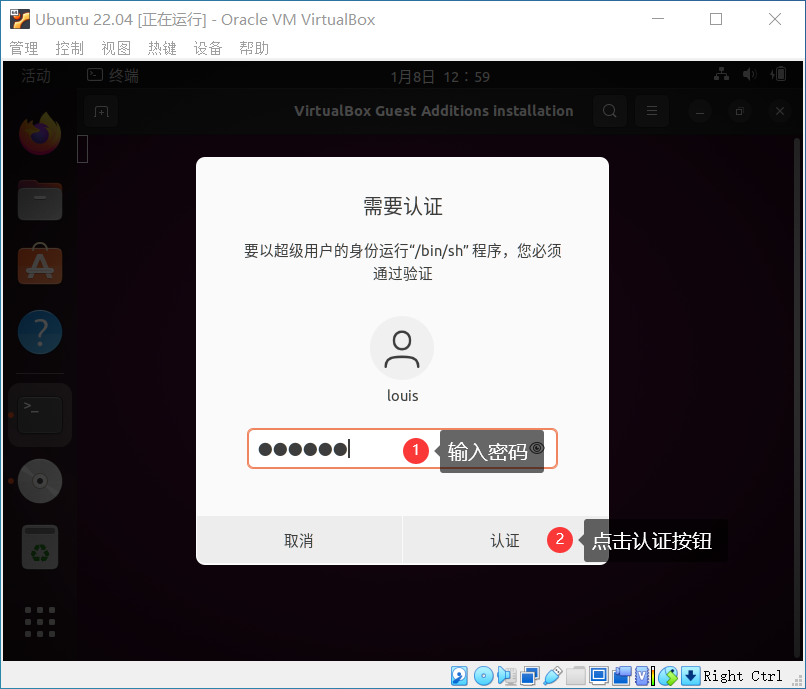Click the USB devices status icon
This screenshot has width=806, height=689.
[x=555, y=675]
